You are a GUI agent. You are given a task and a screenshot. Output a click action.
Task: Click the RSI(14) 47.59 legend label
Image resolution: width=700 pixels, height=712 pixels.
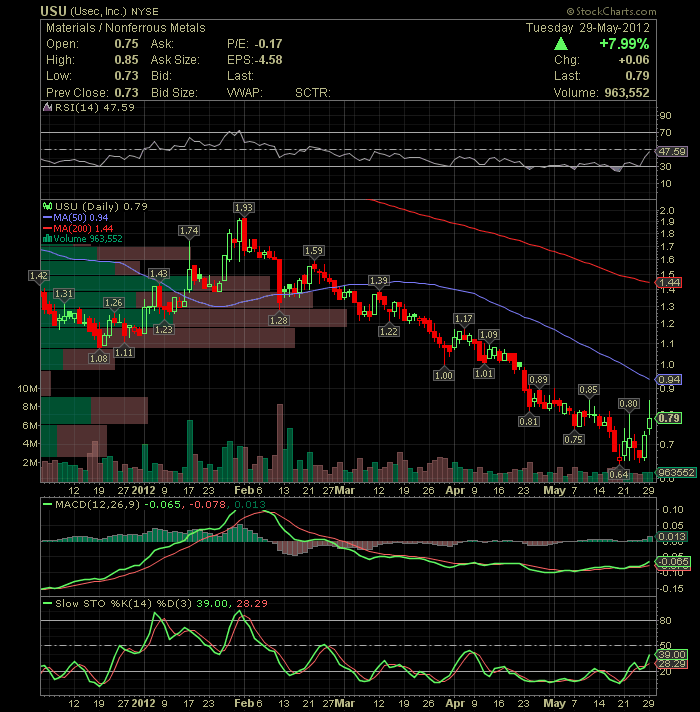tap(94, 108)
